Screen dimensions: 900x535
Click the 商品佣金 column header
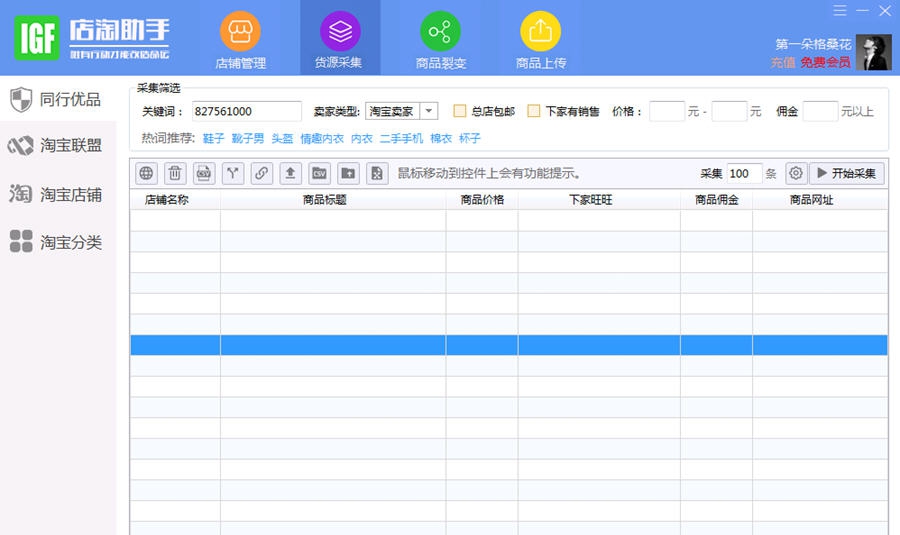pyautogui.click(x=716, y=200)
